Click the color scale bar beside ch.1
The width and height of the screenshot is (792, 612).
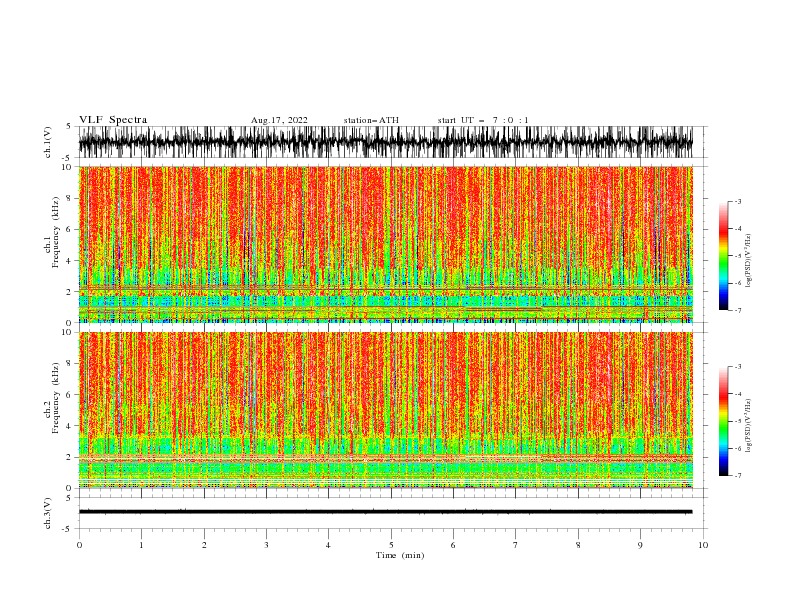(x=724, y=256)
